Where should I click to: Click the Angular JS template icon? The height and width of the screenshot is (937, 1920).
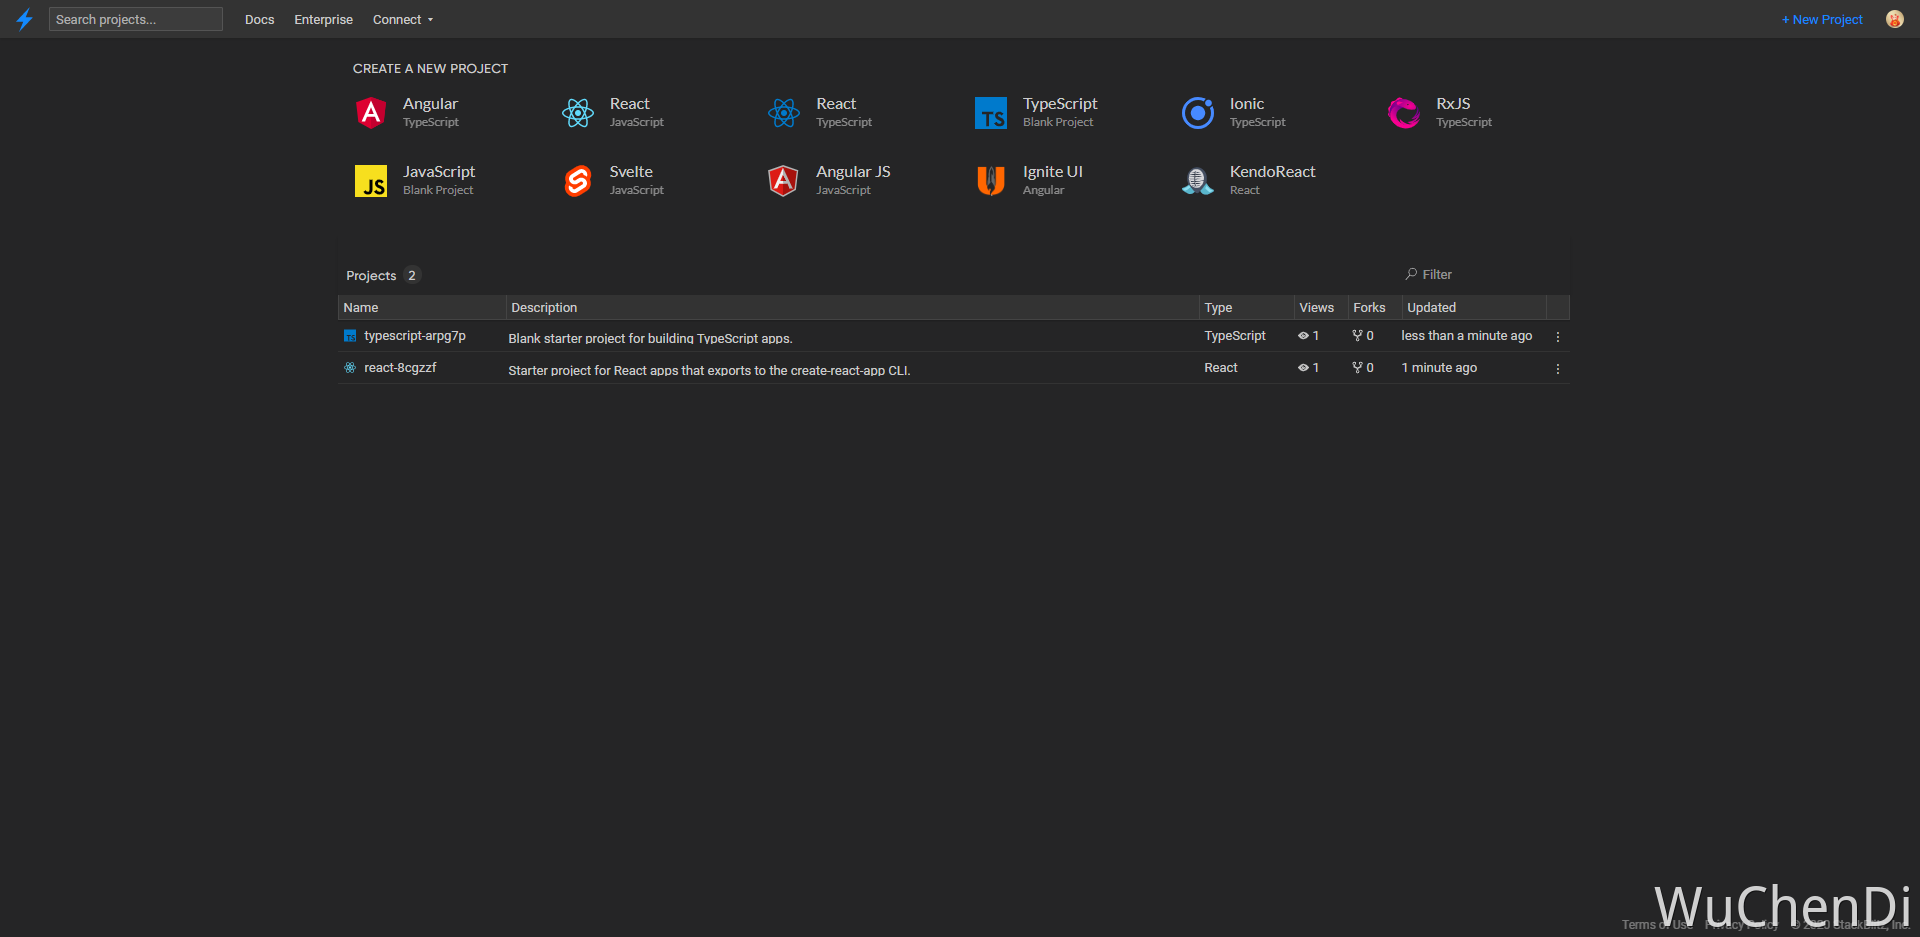[x=783, y=181]
